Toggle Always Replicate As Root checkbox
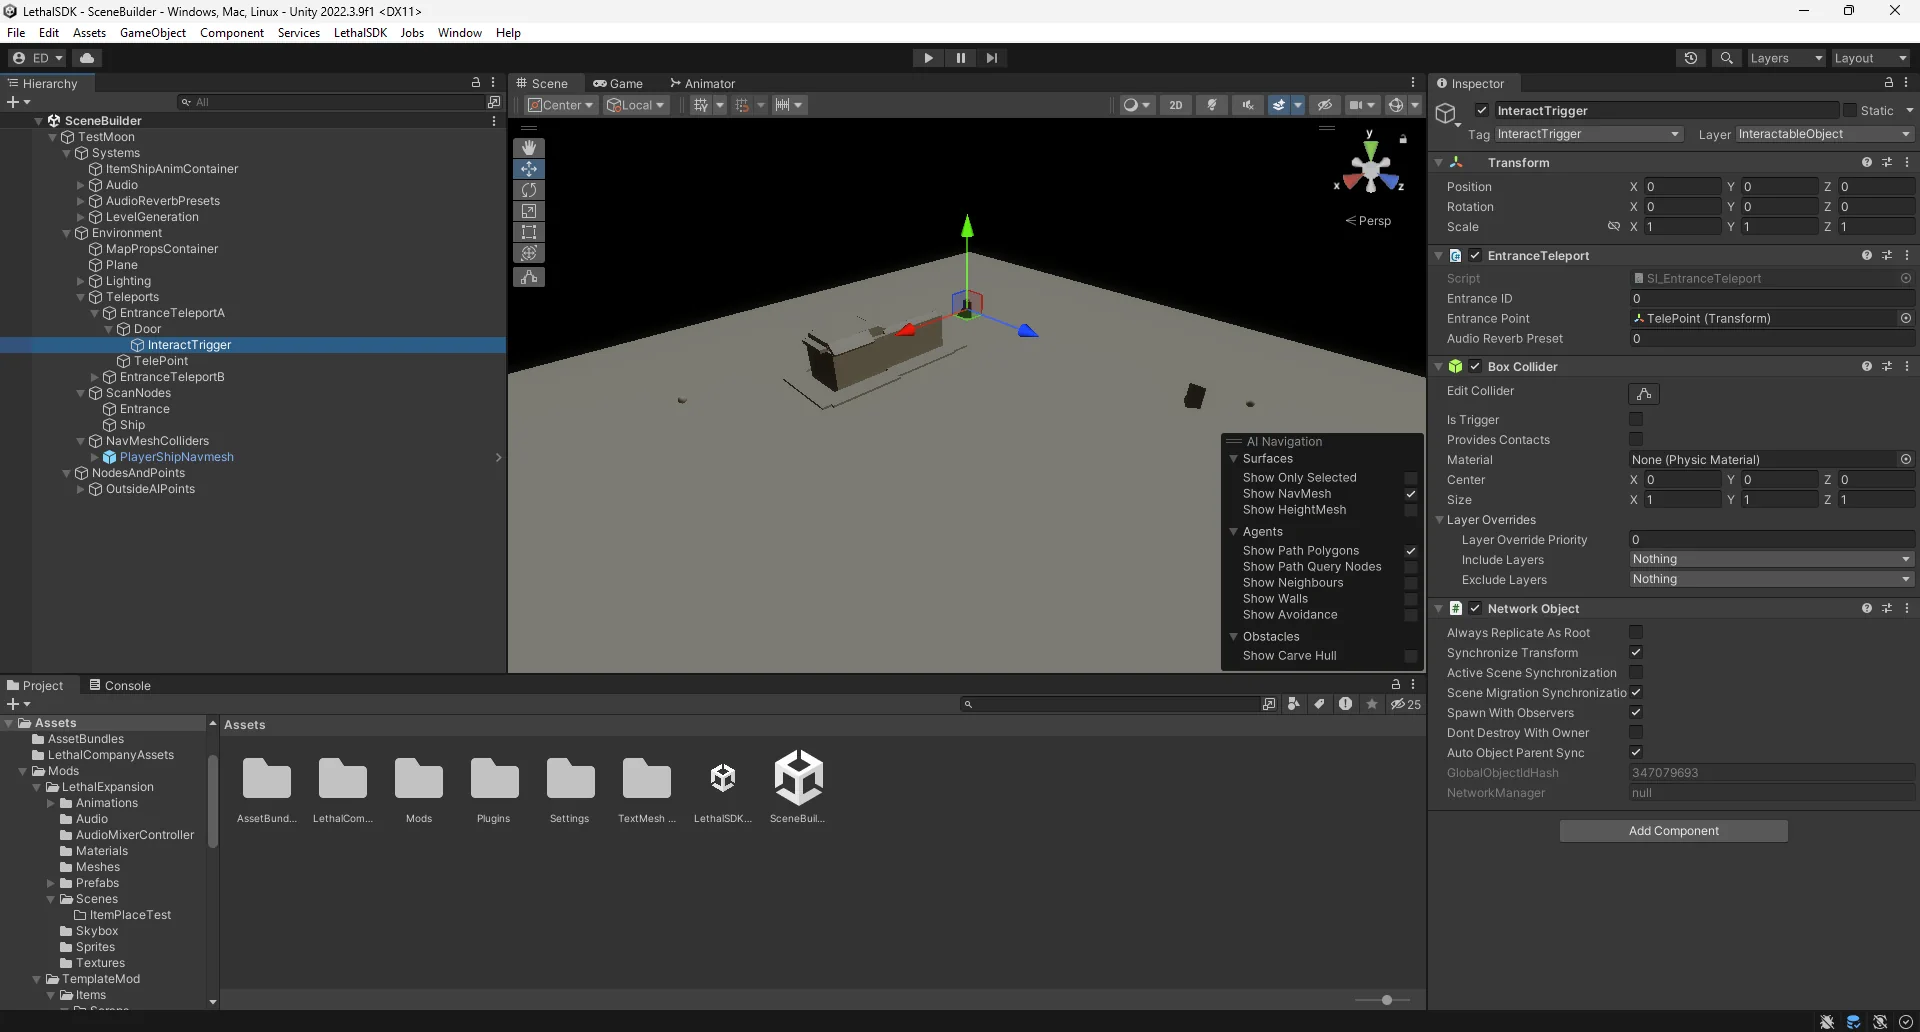The height and width of the screenshot is (1032, 1920). click(x=1636, y=633)
